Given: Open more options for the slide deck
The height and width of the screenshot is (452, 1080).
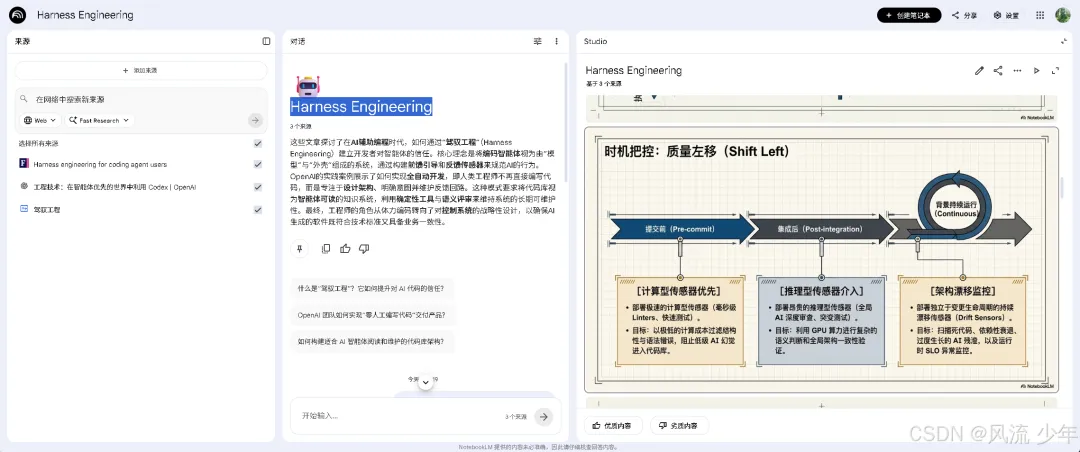Looking at the screenshot, I should click(1017, 70).
